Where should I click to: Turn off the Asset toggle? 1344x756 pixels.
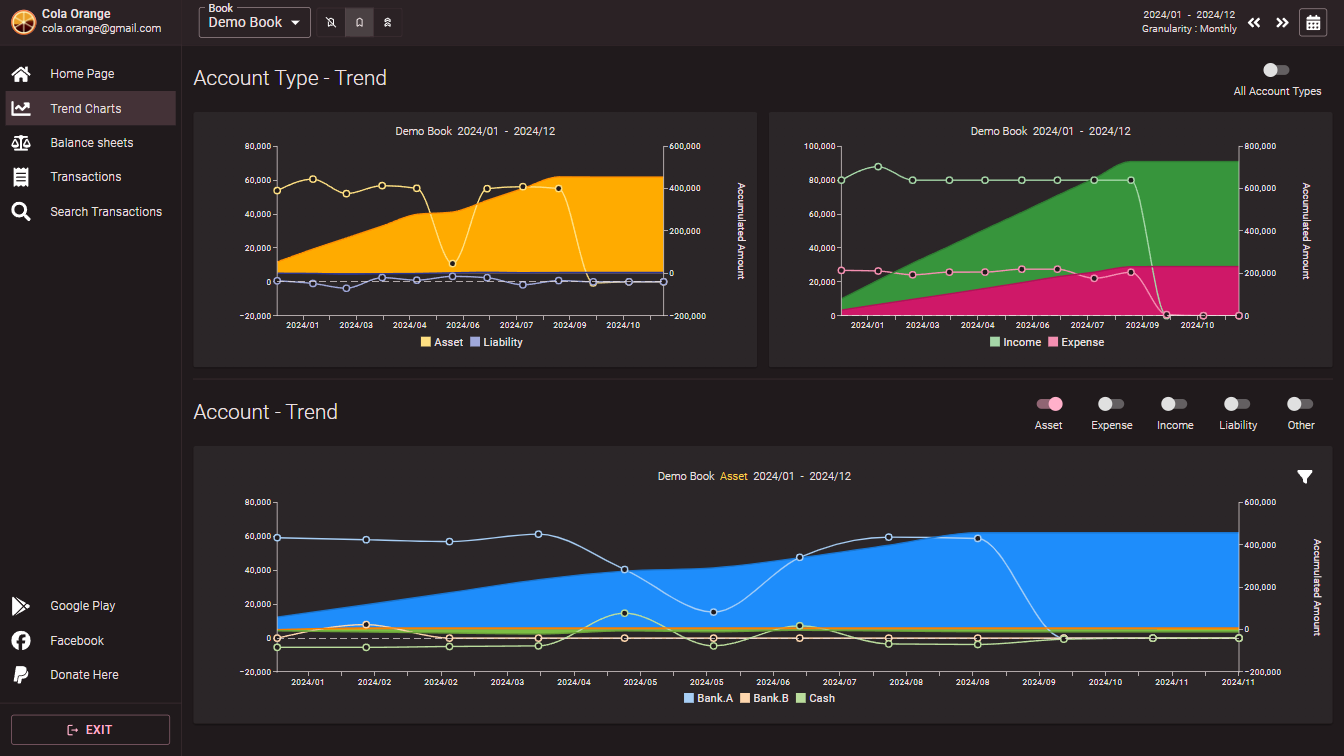1049,404
